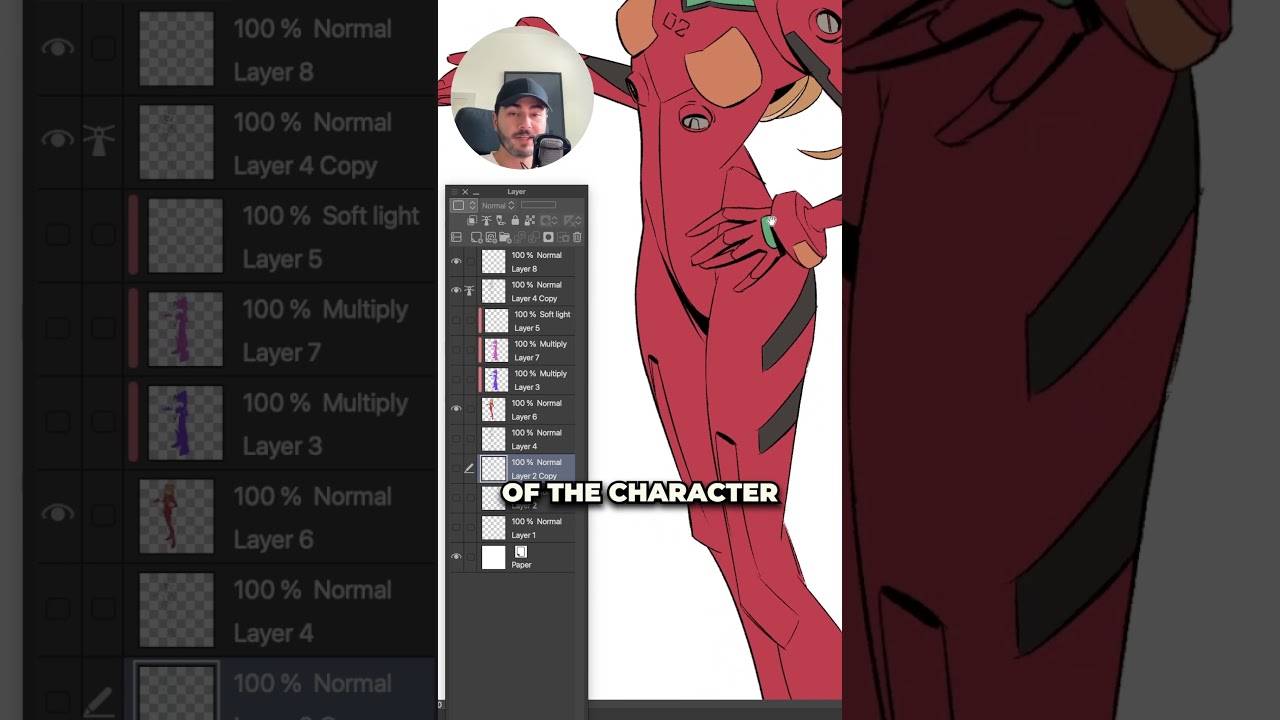Click the red palette color bar on centre Layer 5

point(481,321)
